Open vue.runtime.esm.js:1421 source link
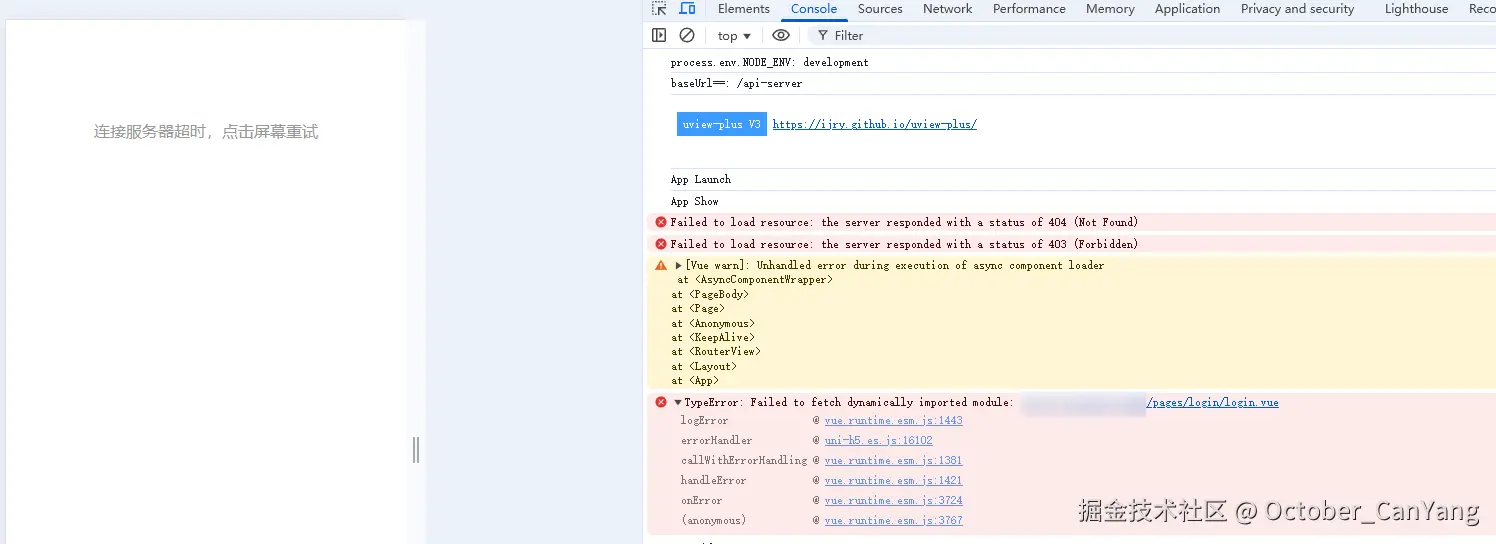This screenshot has height=544, width=1496. (894, 481)
